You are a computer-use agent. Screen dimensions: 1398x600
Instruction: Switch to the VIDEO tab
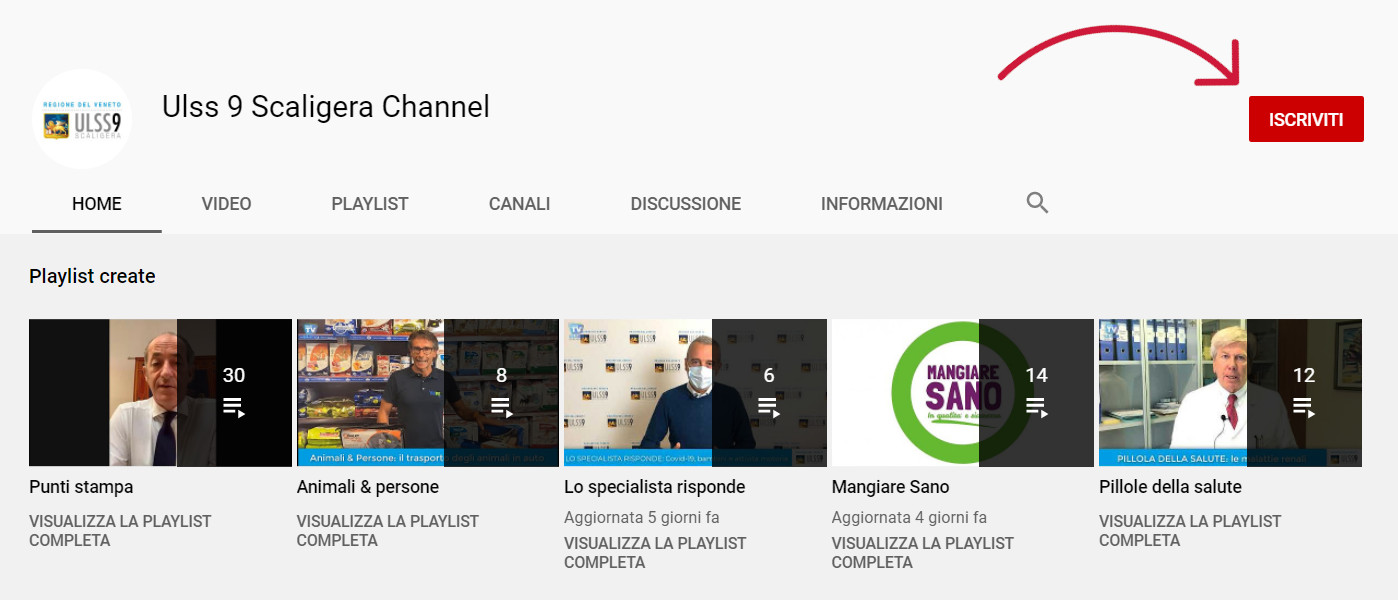click(226, 204)
